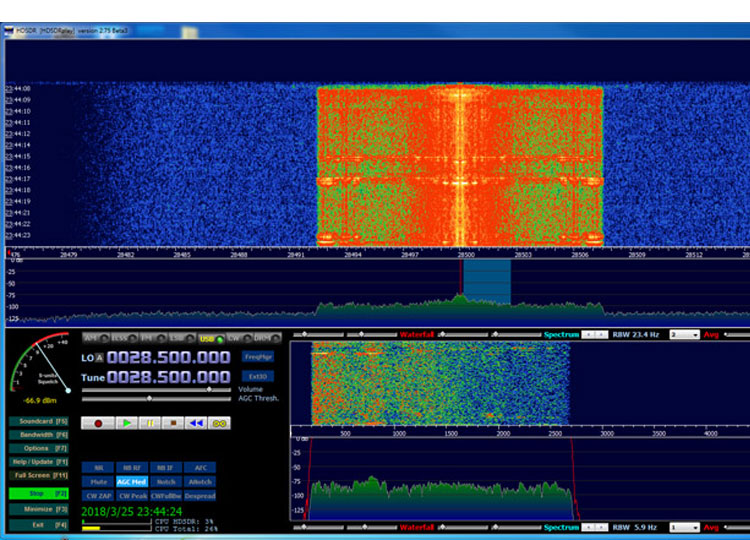Start recording with the red record button

(98, 423)
